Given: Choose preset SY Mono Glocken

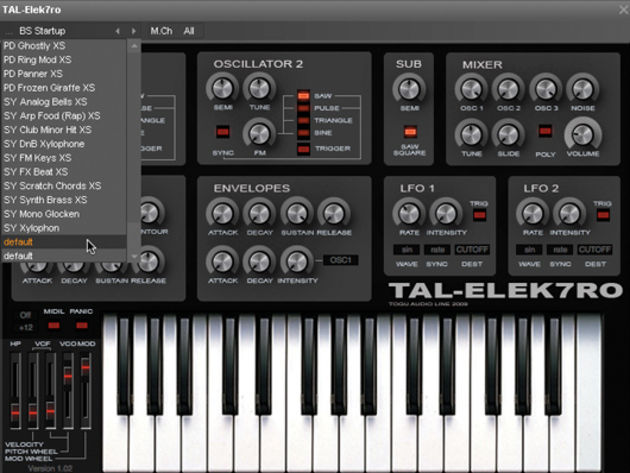Looking at the screenshot, I should pos(64,214).
